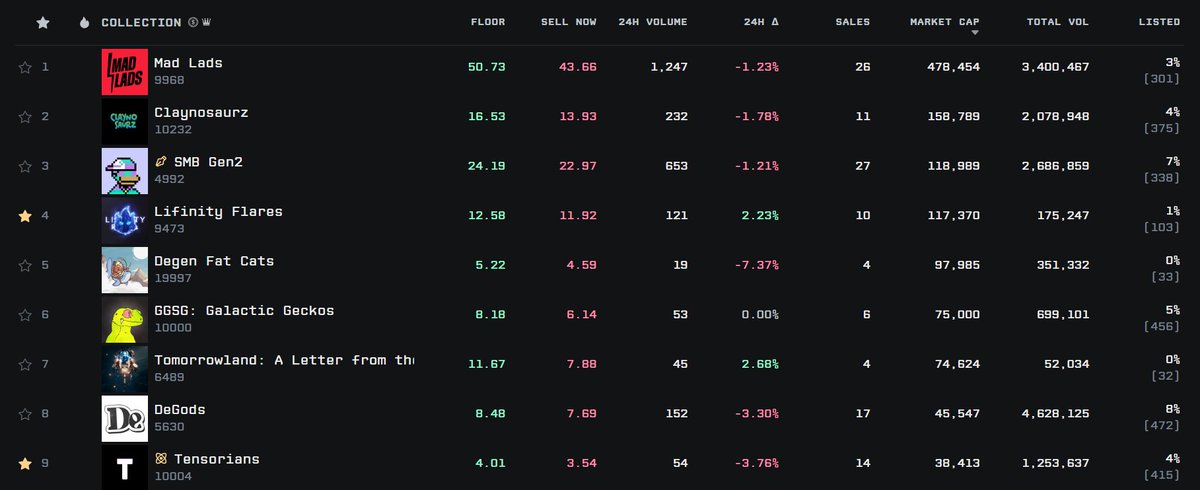
Task: Favorite Degen Fat Cats with its star
Action: click(x=25, y=265)
